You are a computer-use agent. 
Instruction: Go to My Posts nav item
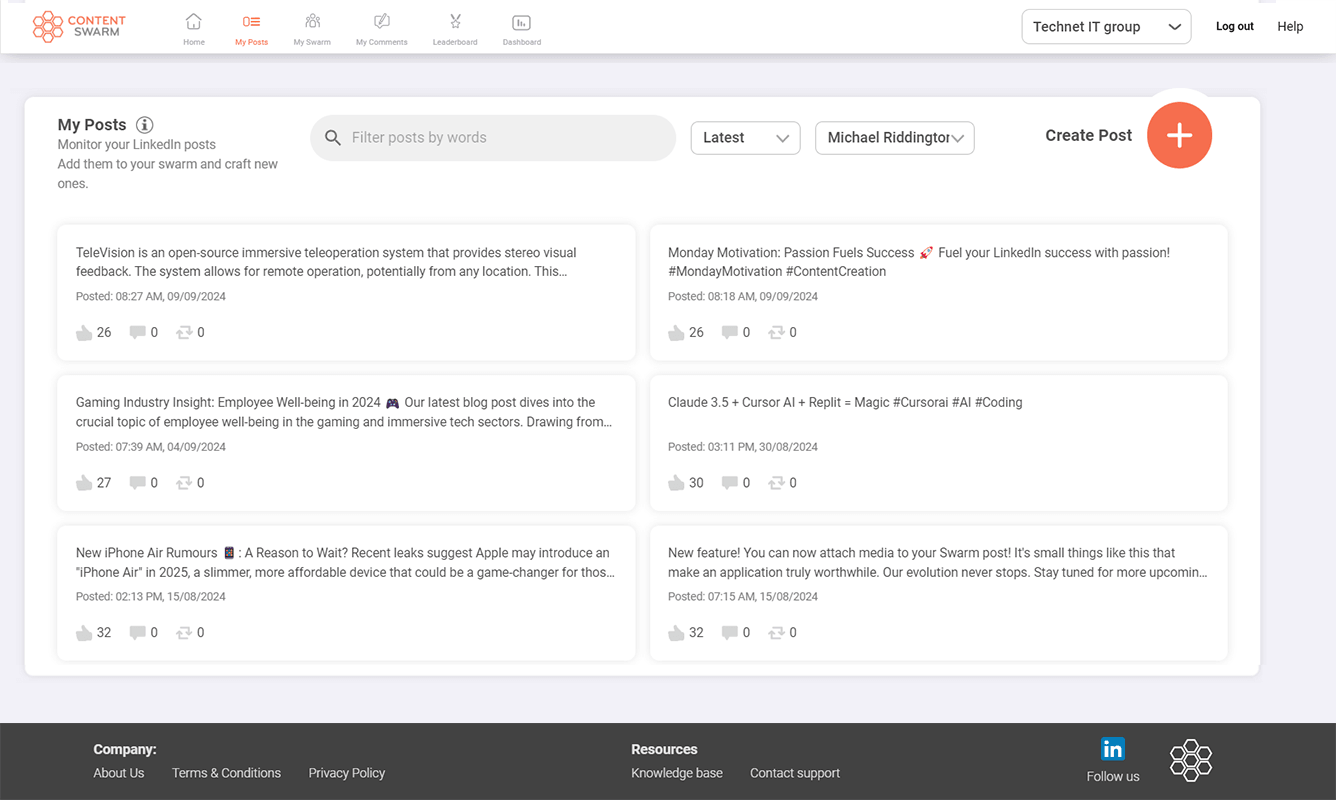(251, 29)
